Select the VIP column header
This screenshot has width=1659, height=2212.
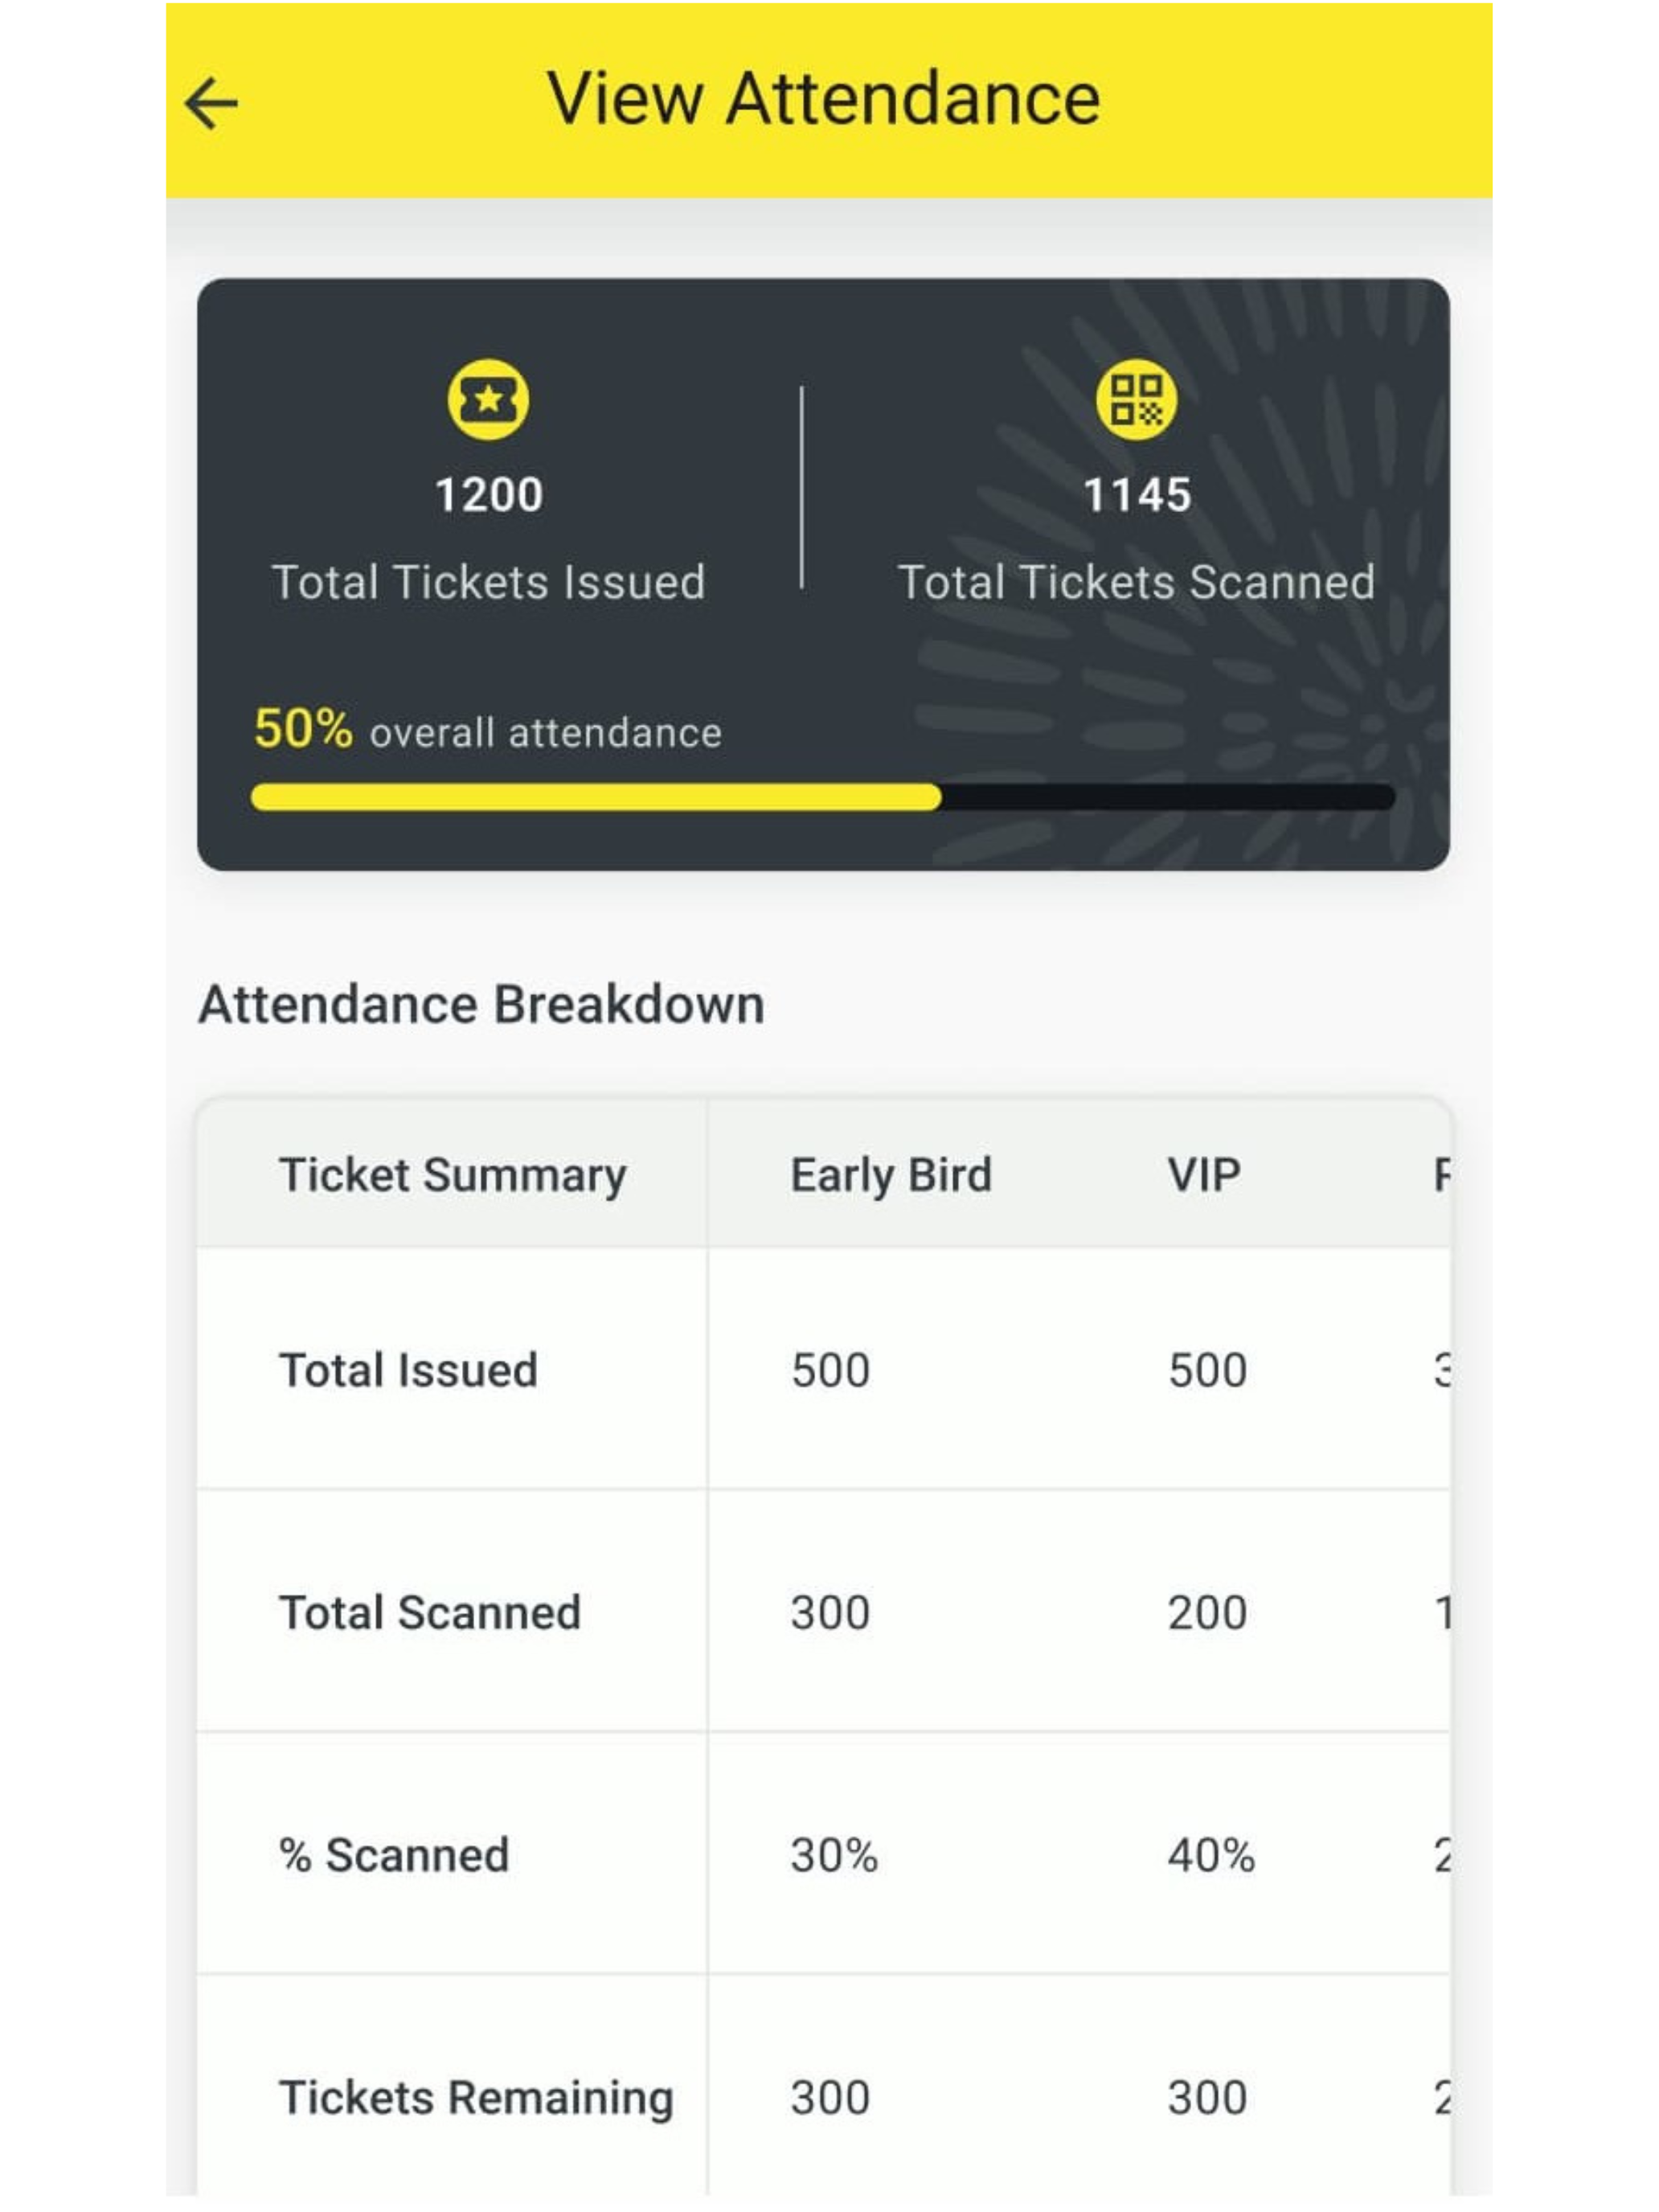[x=1204, y=1175]
